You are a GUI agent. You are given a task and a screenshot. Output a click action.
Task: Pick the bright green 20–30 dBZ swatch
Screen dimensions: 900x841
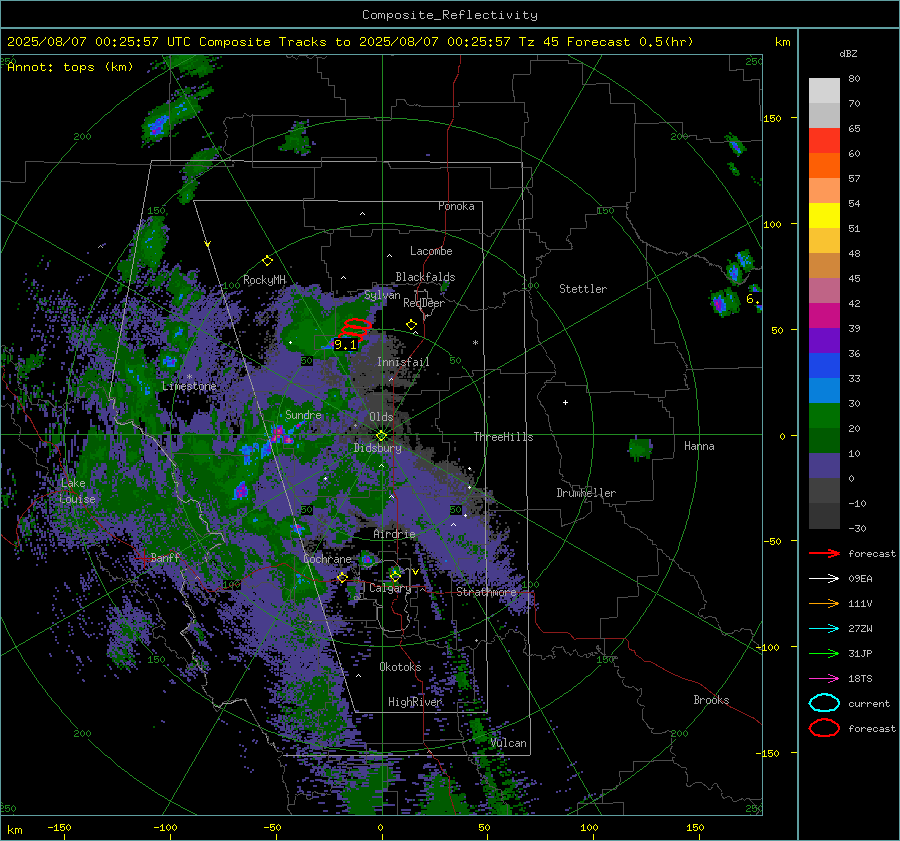click(x=824, y=416)
